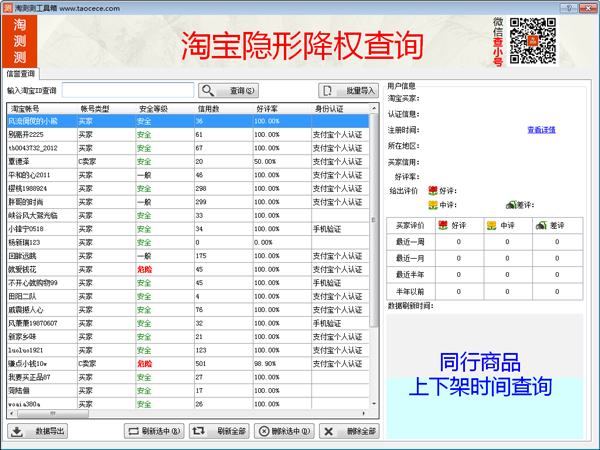Image resolution: width=600 pixels, height=450 pixels.
Task: Select the row ending in 0518
Action: point(188,229)
